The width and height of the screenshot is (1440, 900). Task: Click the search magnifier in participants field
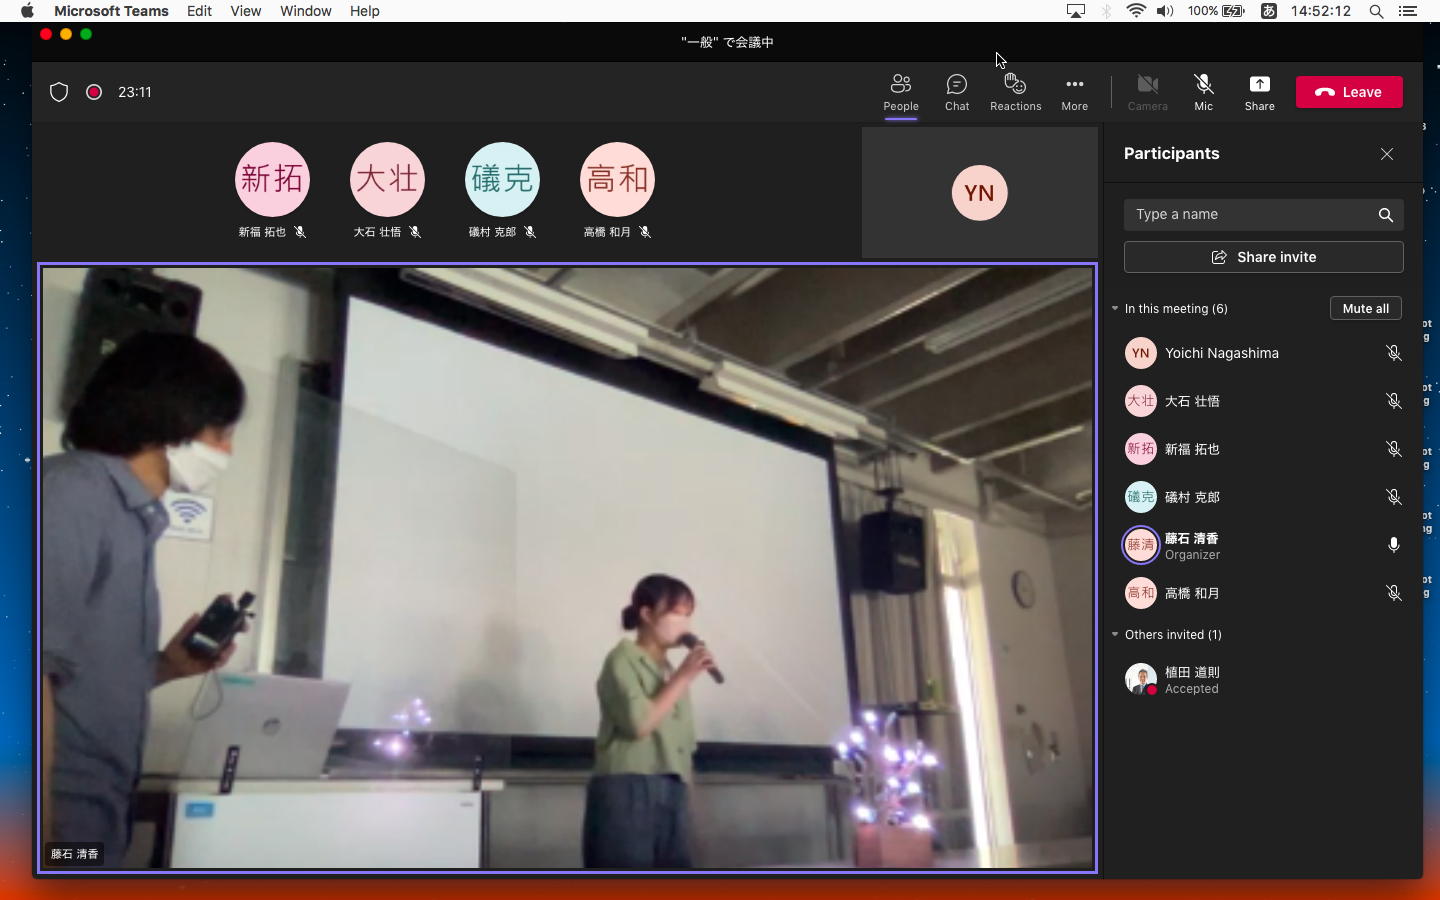(1385, 215)
